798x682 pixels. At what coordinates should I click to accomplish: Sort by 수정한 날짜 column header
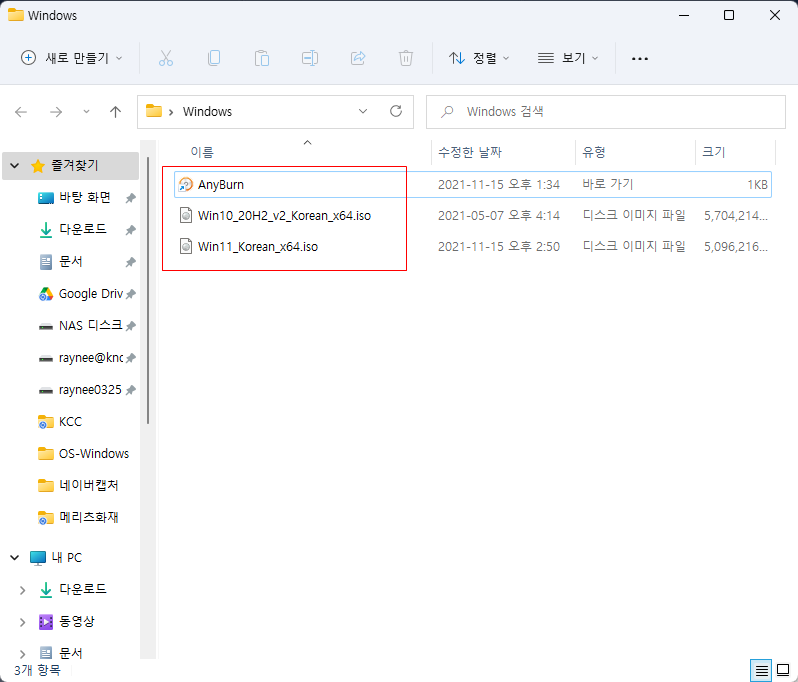[x=470, y=152]
